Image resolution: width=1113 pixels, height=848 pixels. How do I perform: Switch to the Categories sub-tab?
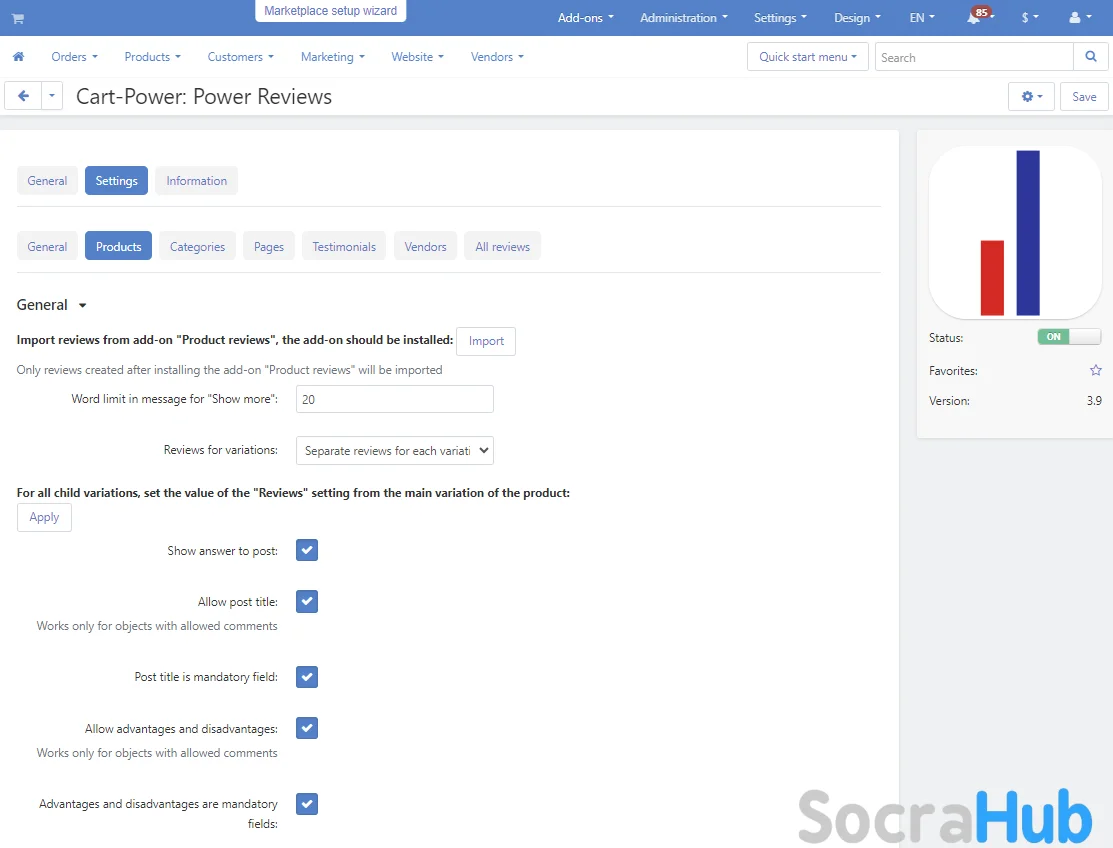[197, 246]
